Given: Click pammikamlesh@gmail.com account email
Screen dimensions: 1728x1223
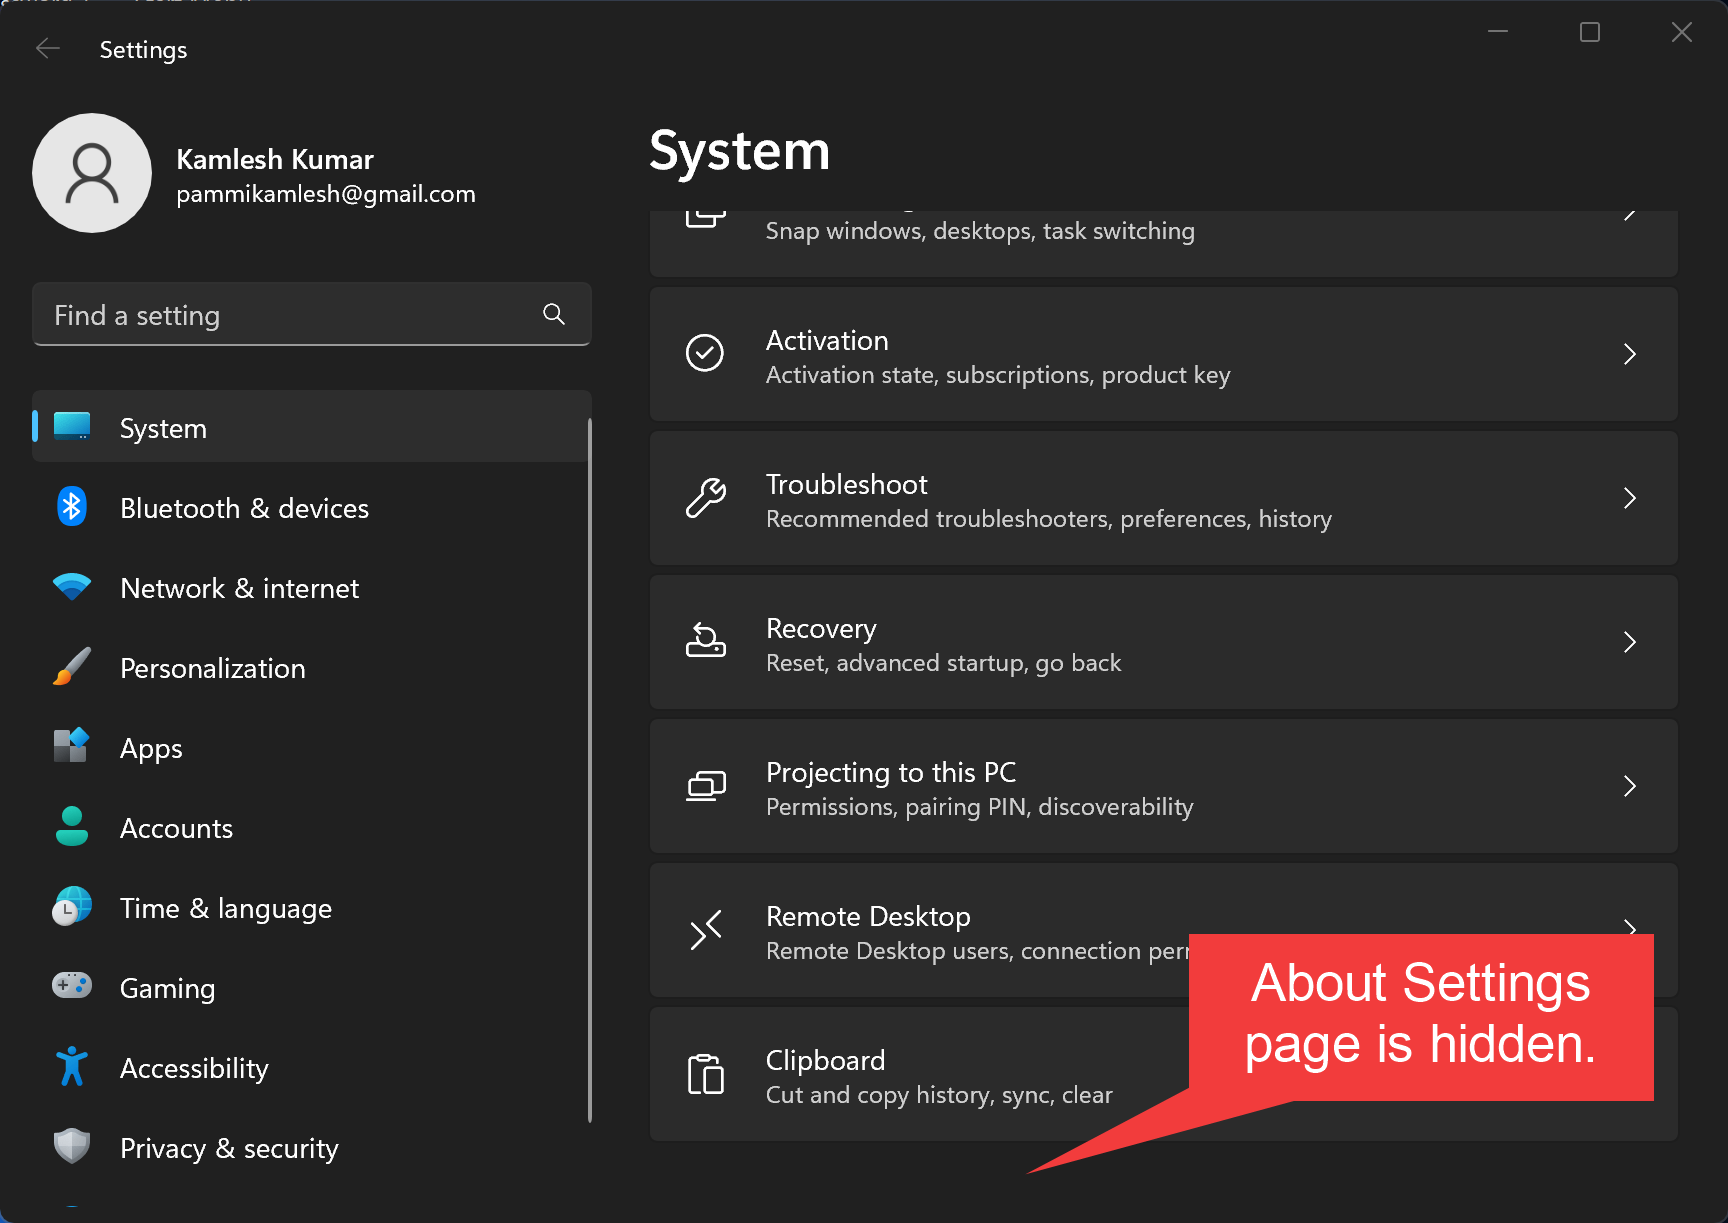Looking at the screenshot, I should point(326,193).
